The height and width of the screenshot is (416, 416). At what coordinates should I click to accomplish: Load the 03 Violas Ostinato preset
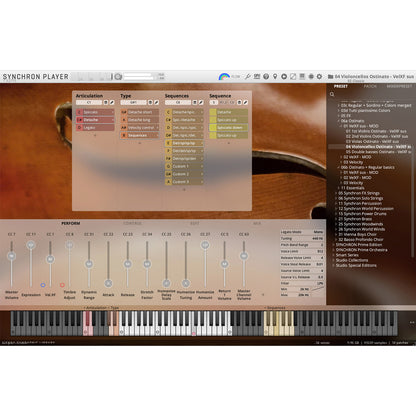372,142
